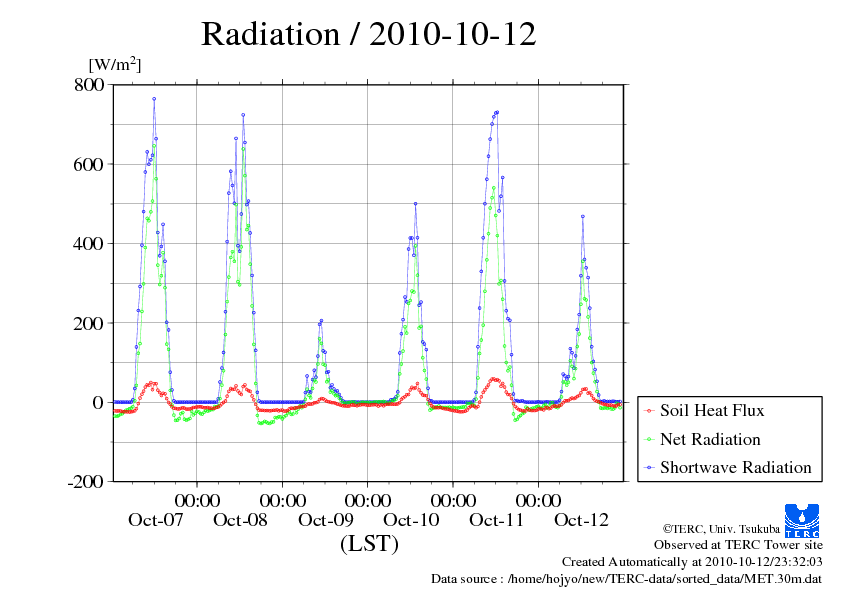The height and width of the screenshot is (595, 842).
Task: Click the 00:00 label above Oct-09
Action: pyautogui.click(x=368, y=500)
